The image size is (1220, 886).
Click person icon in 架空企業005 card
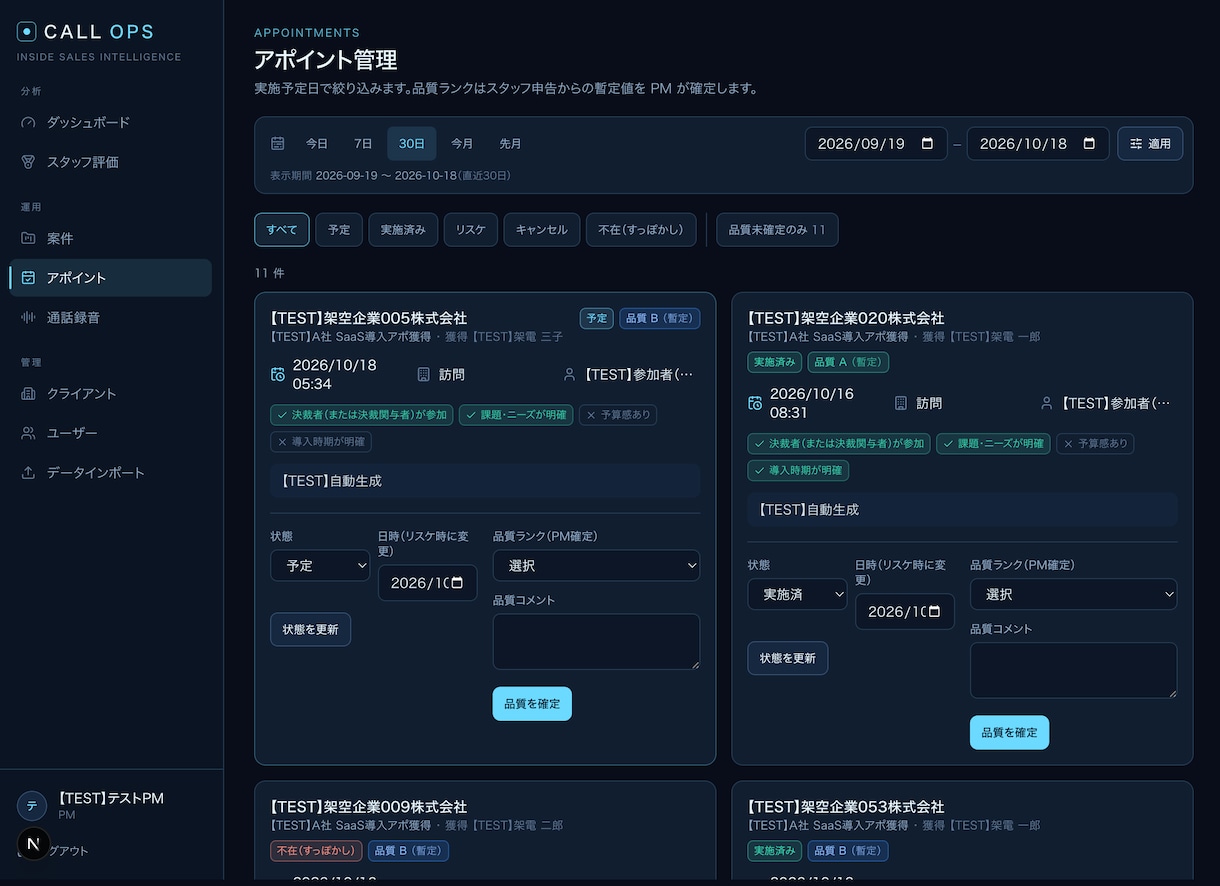(x=569, y=375)
